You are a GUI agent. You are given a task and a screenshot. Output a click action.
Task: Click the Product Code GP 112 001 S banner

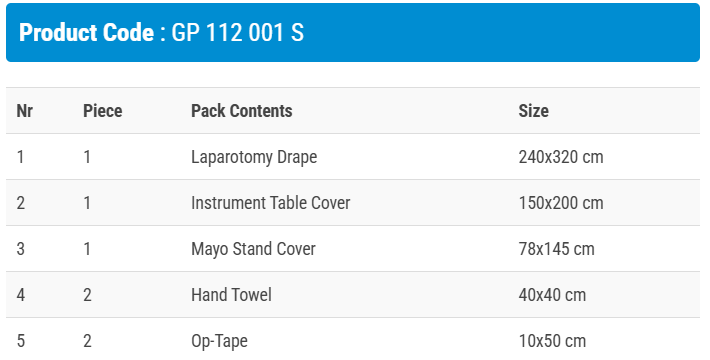coord(353,33)
